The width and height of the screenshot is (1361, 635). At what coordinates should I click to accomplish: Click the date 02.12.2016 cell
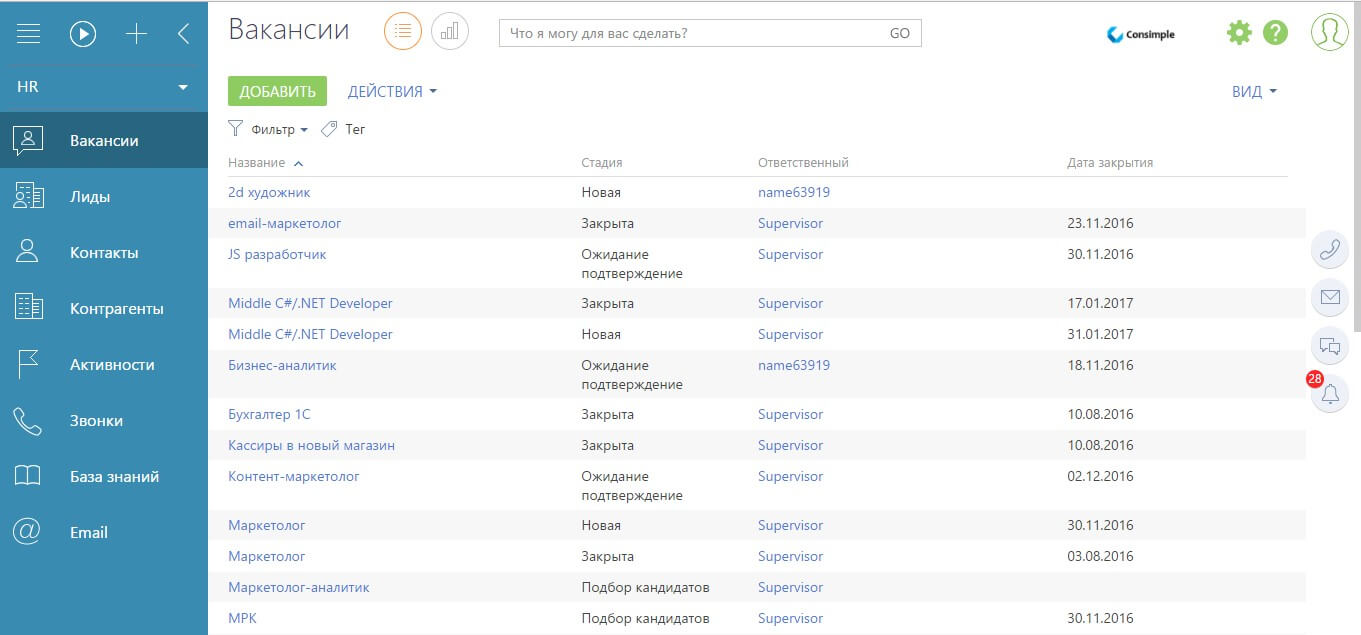(x=1100, y=476)
